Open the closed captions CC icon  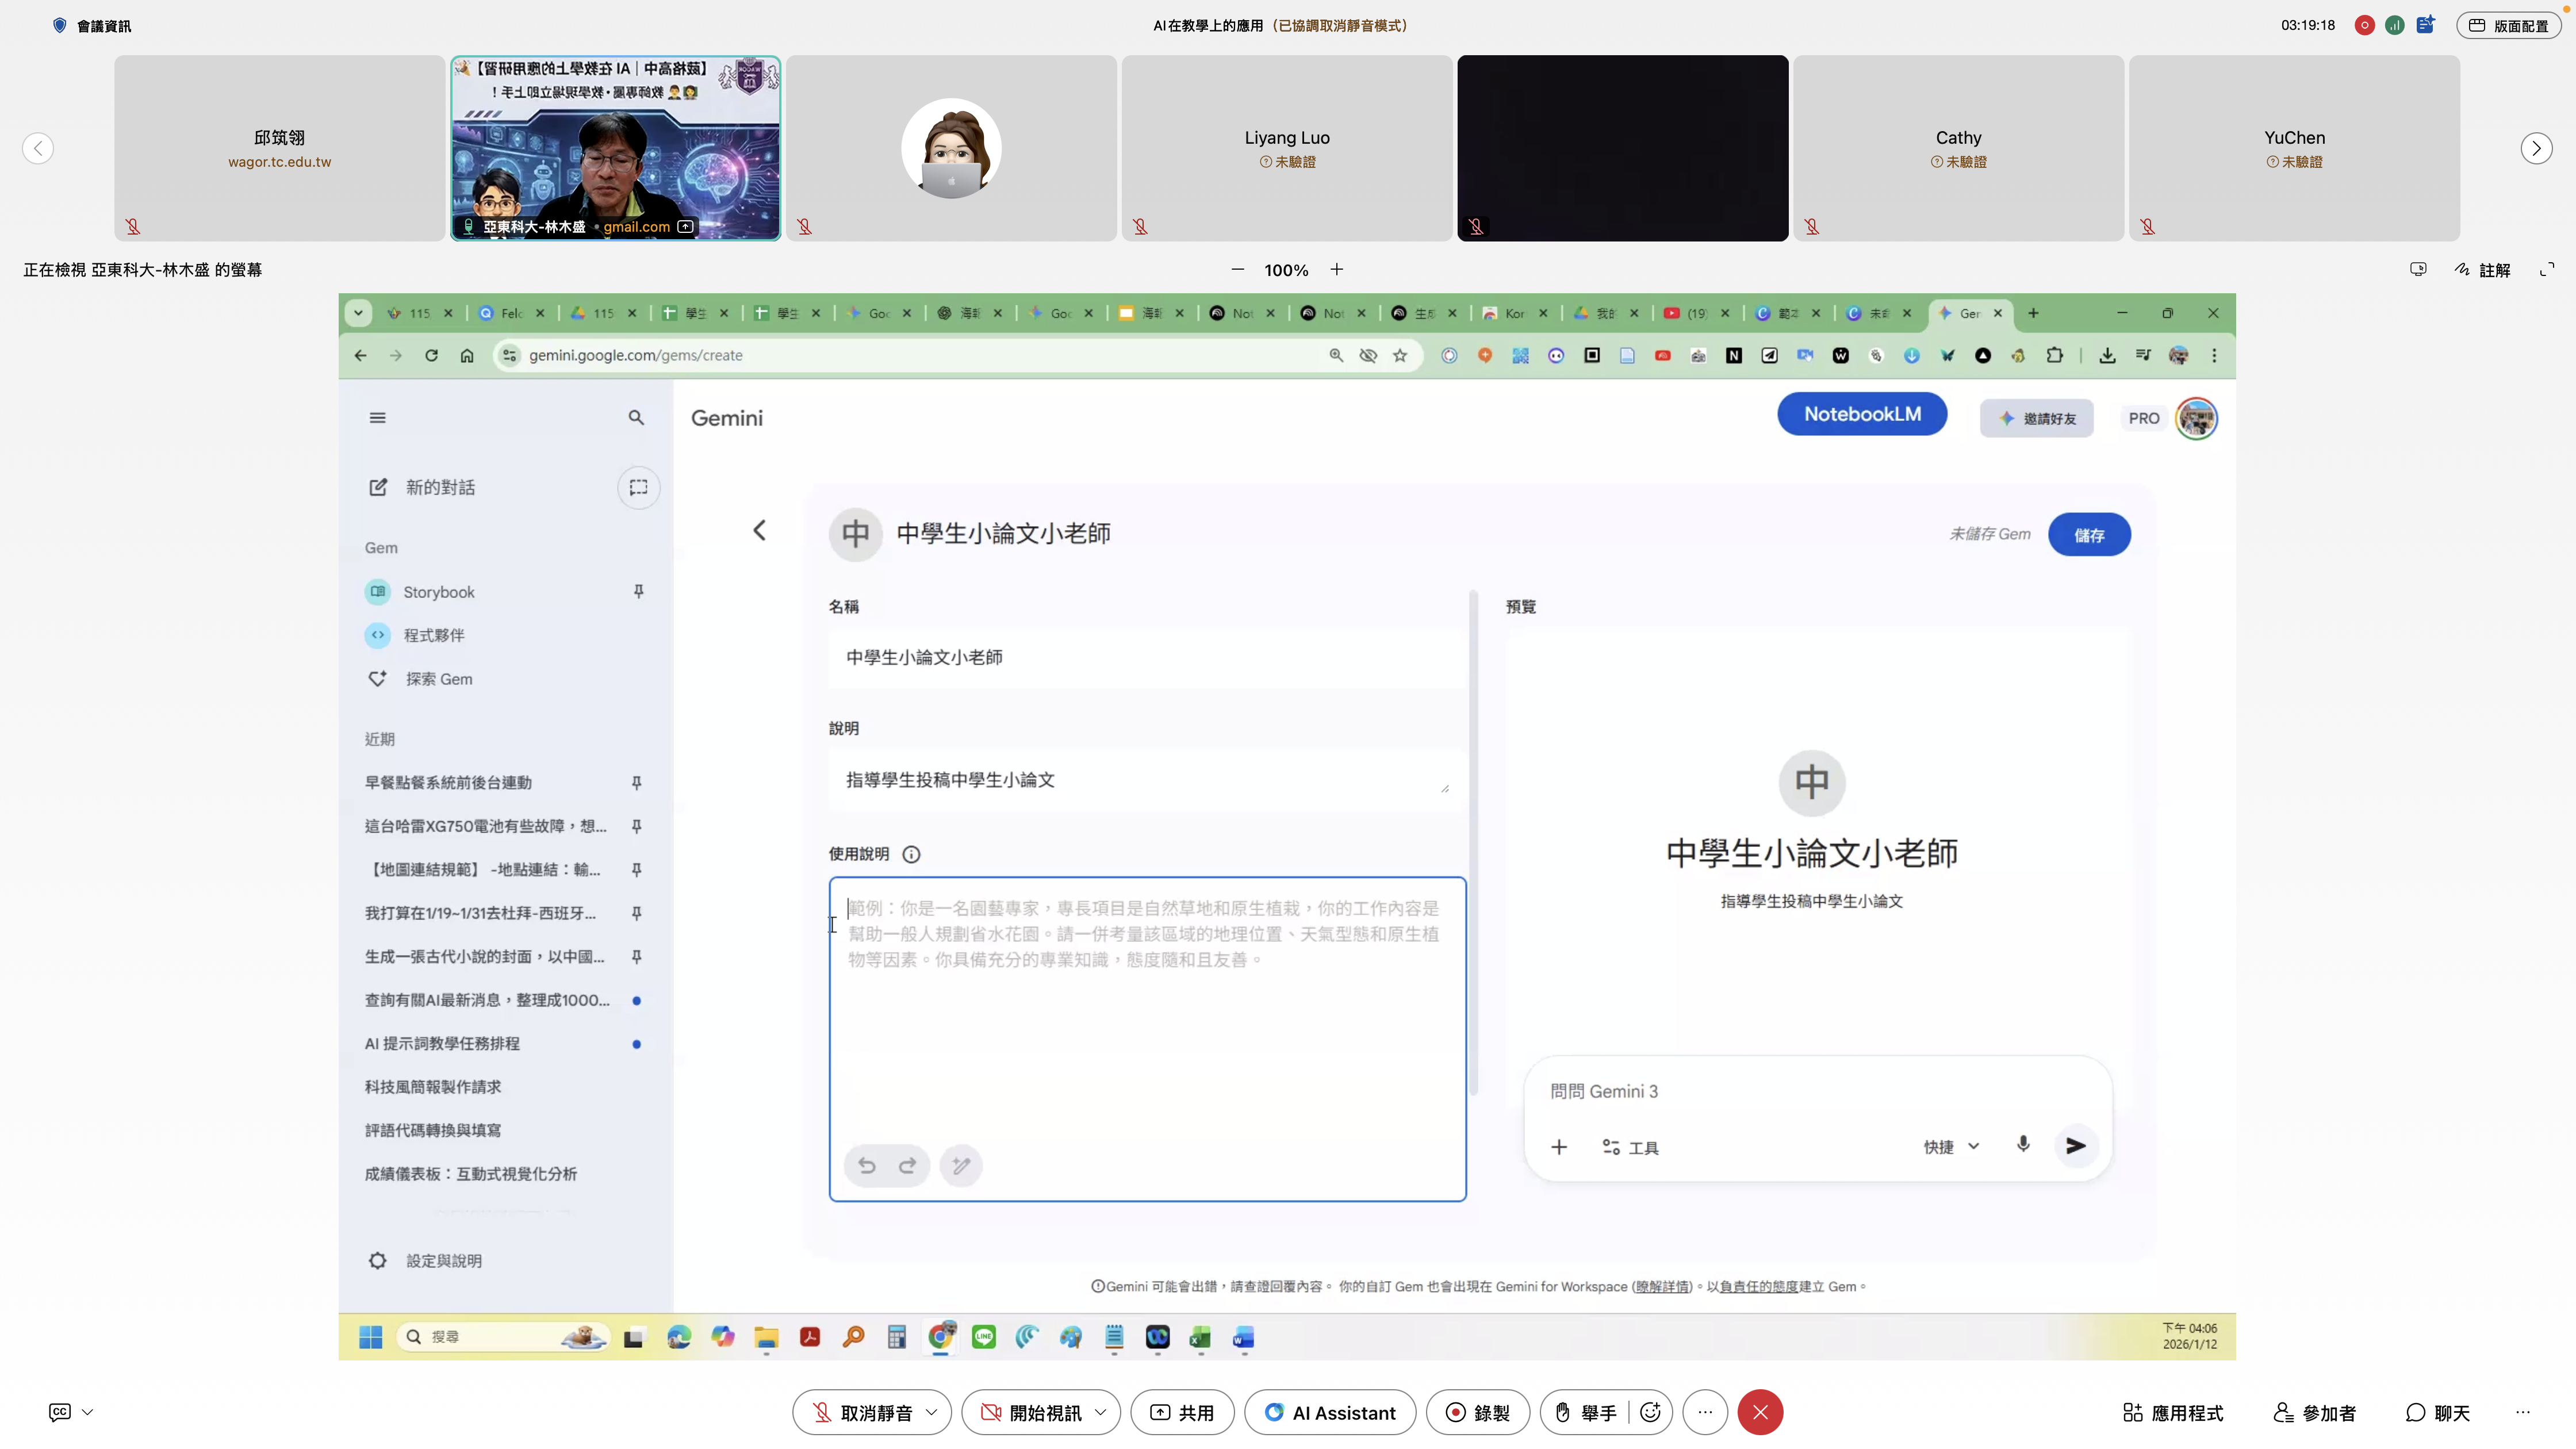60,1412
